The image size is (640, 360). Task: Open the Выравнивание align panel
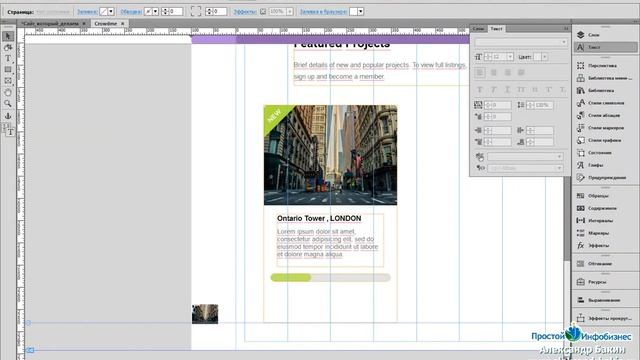click(605, 300)
